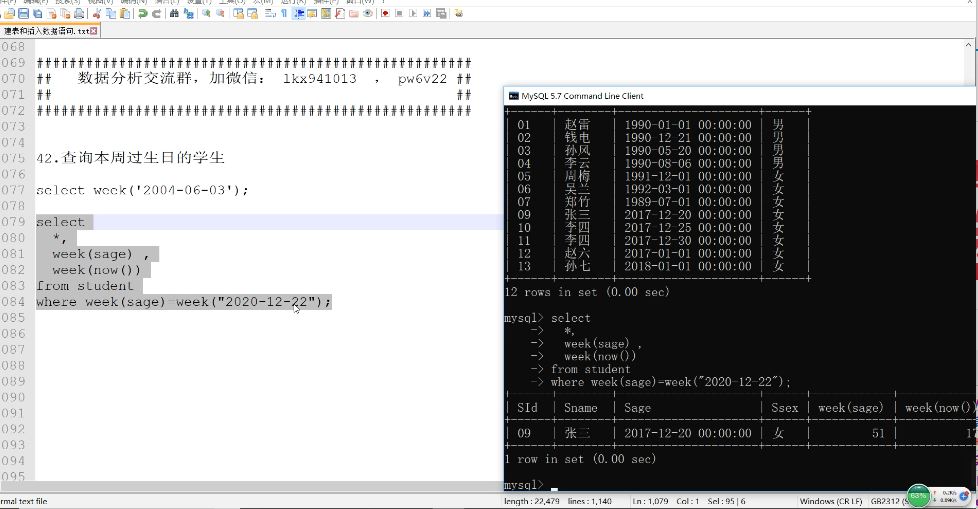The width and height of the screenshot is (978, 509).
Task: Print the document using the Print icon
Action: (x=79, y=13)
